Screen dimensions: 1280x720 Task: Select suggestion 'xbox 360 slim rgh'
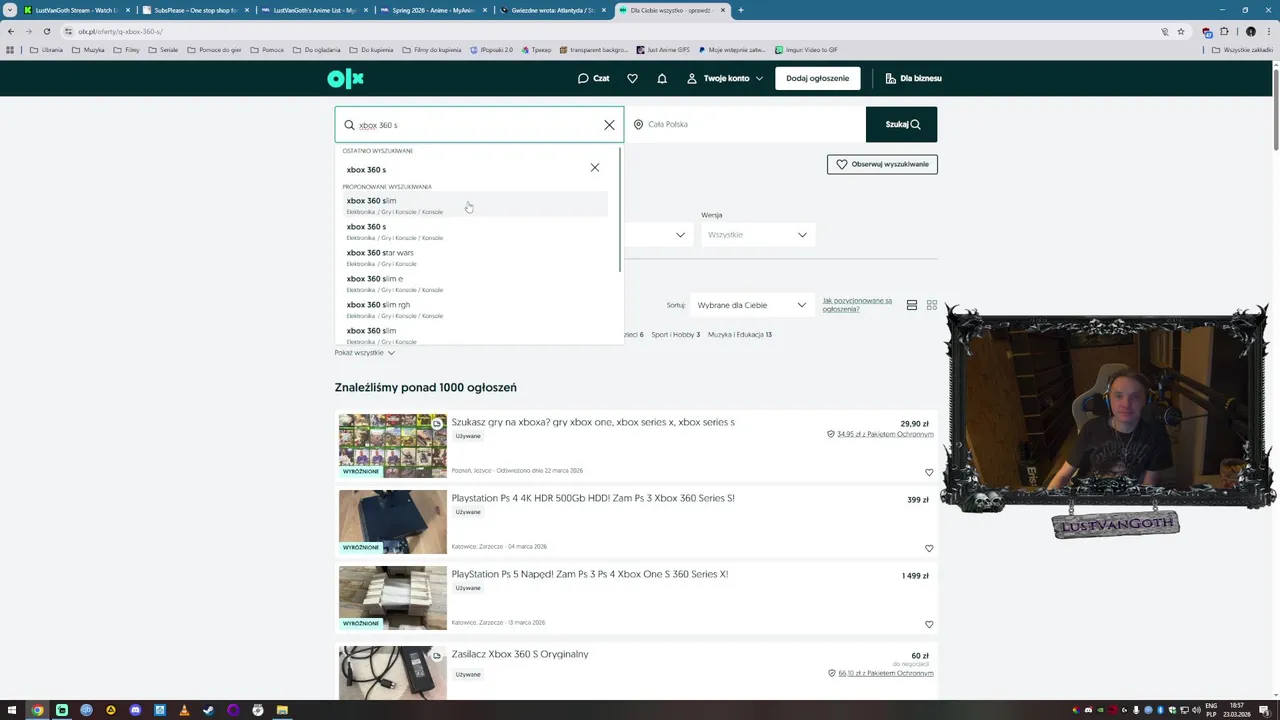(x=477, y=309)
